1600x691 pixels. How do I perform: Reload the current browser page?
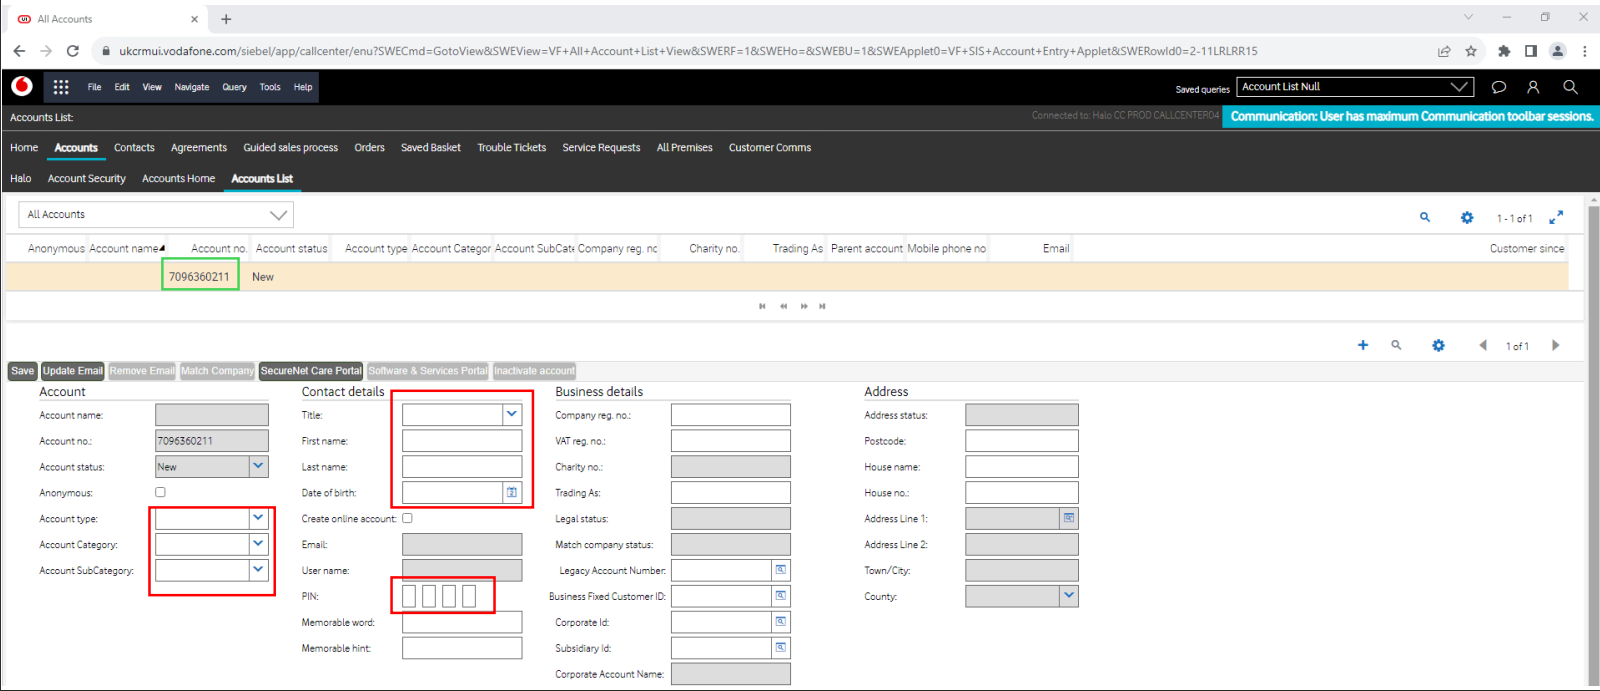pyautogui.click(x=73, y=51)
